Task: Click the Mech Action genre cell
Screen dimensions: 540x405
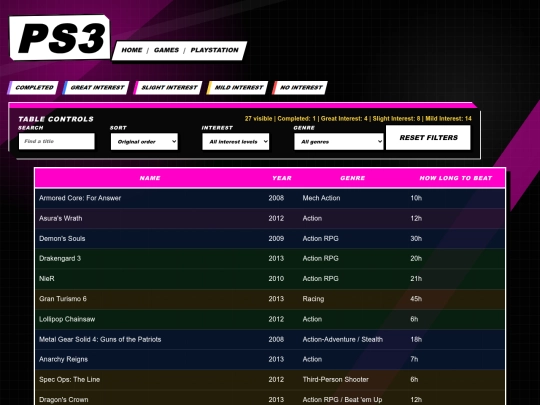Action: [321, 198]
